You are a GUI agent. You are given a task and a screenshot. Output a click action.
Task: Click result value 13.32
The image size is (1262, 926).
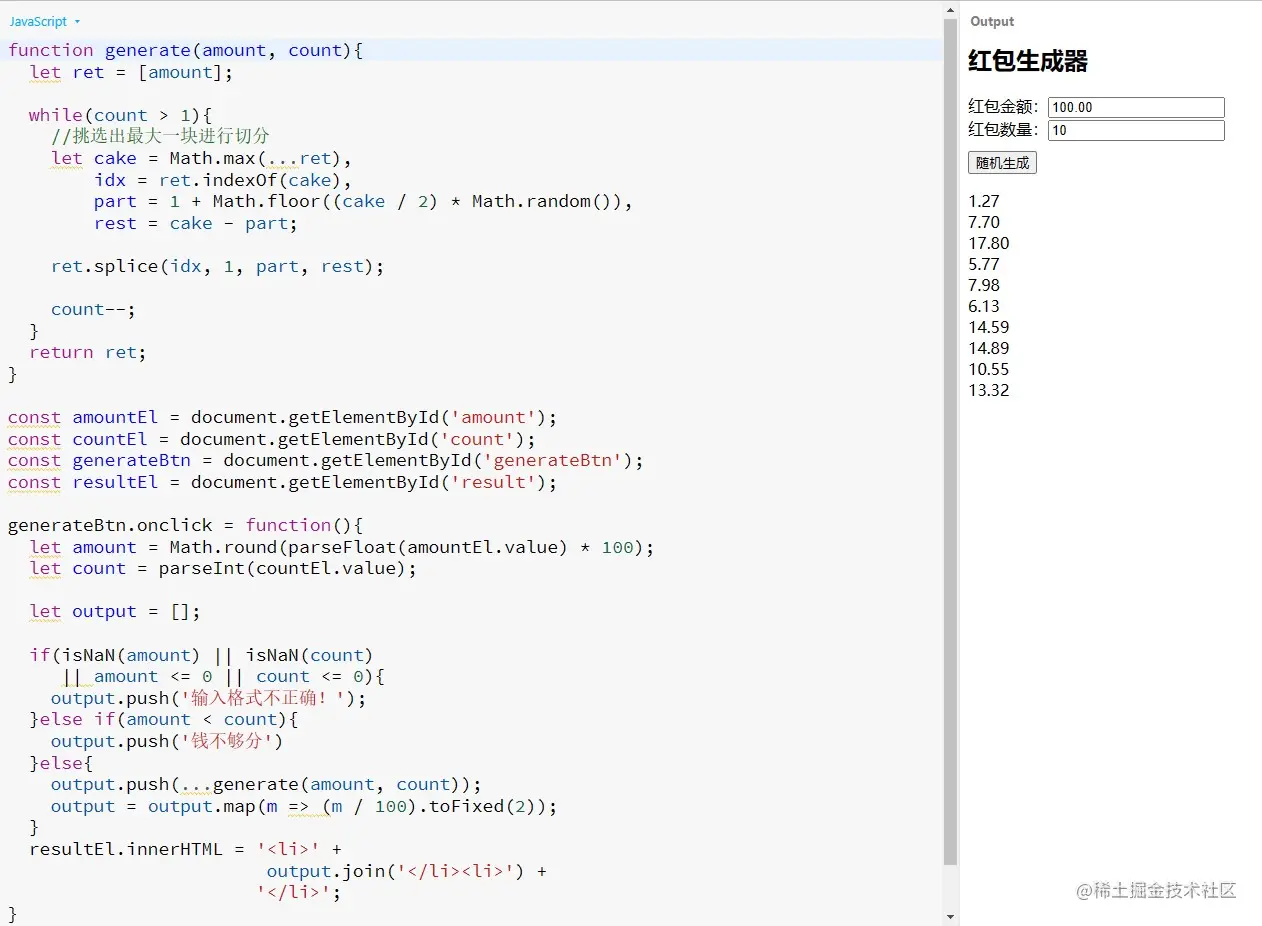pyautogui.click(x=989, y=390)
